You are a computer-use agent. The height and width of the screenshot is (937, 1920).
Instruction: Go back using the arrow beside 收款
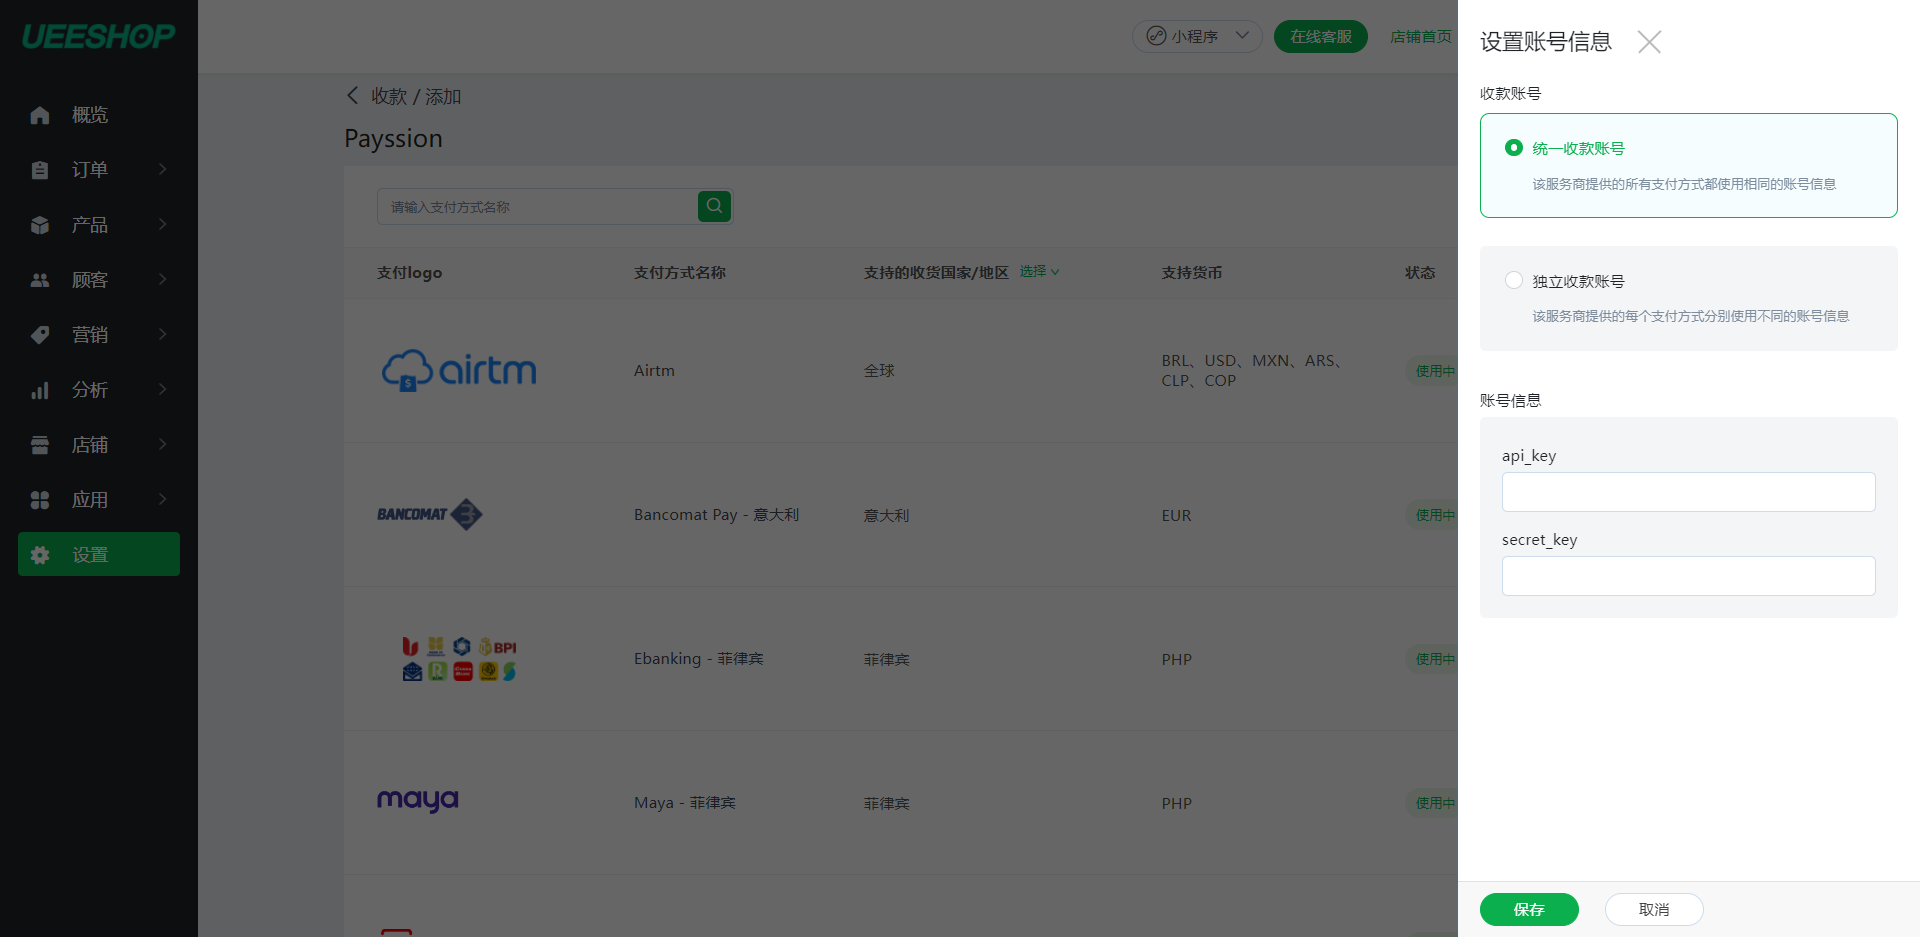pyautogui.click(x=352, y=95)
